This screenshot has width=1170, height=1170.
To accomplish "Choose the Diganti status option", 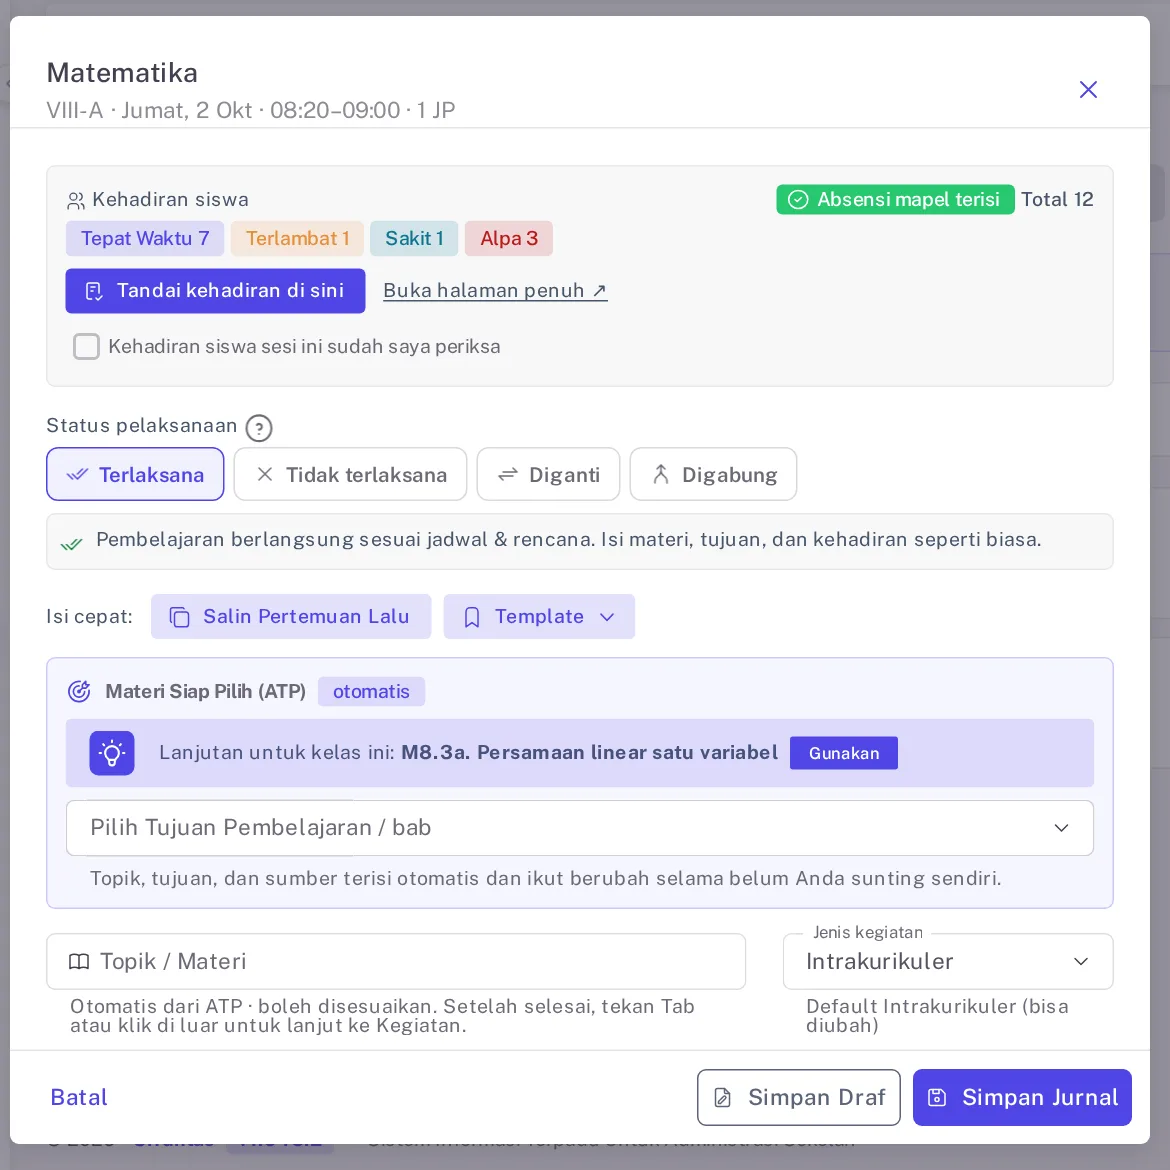I will (548, 475).
